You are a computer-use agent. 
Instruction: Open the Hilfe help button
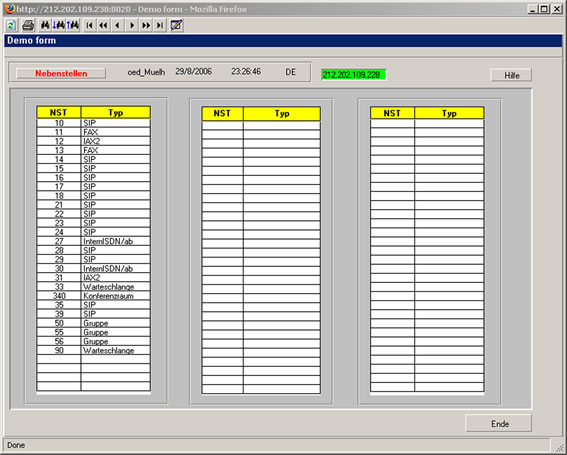pyautogui.click(x=511, y=75)
